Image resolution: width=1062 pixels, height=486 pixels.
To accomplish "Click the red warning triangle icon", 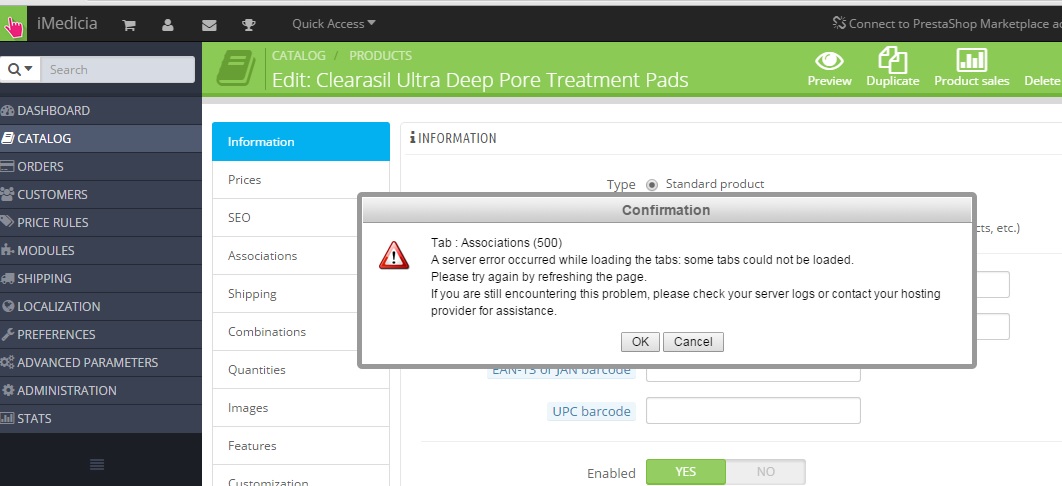I will 394,256.
